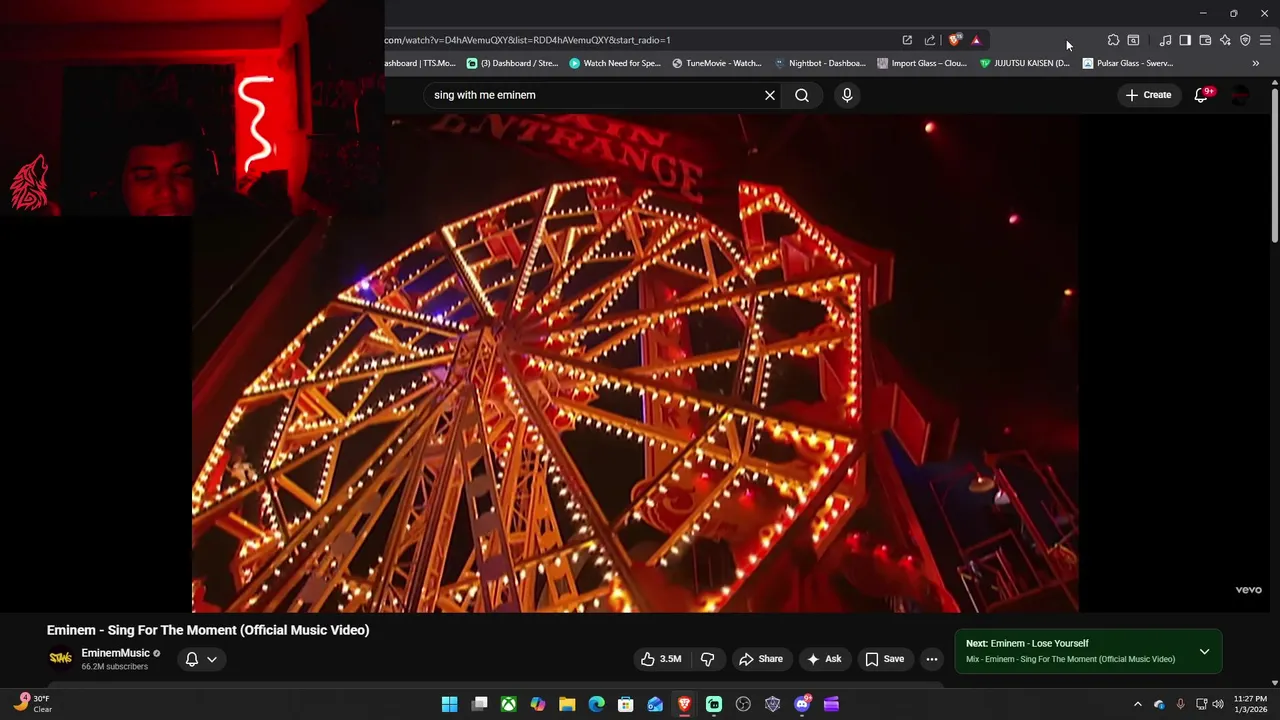1280x720 pixels.
Task: Click the share page icon in address bar
Action: point(930,40)
